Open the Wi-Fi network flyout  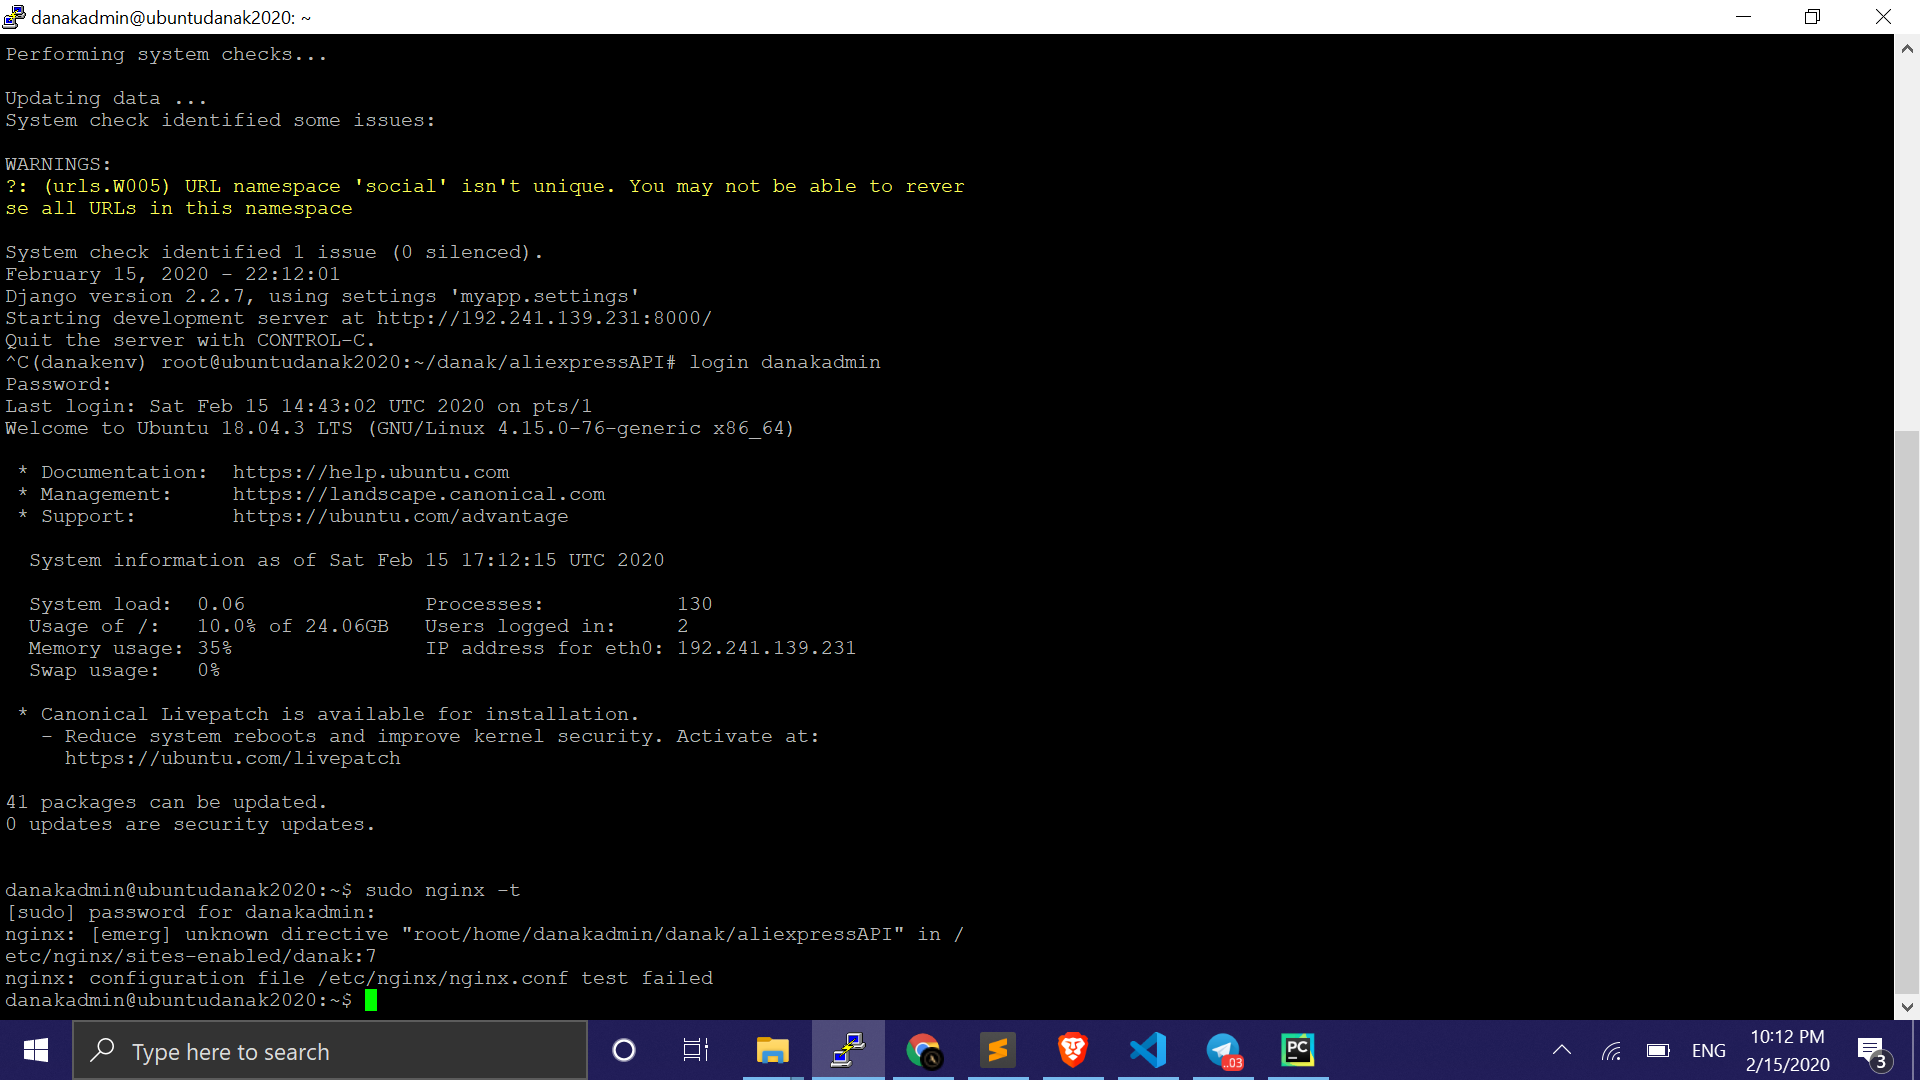(1611, 1050)
